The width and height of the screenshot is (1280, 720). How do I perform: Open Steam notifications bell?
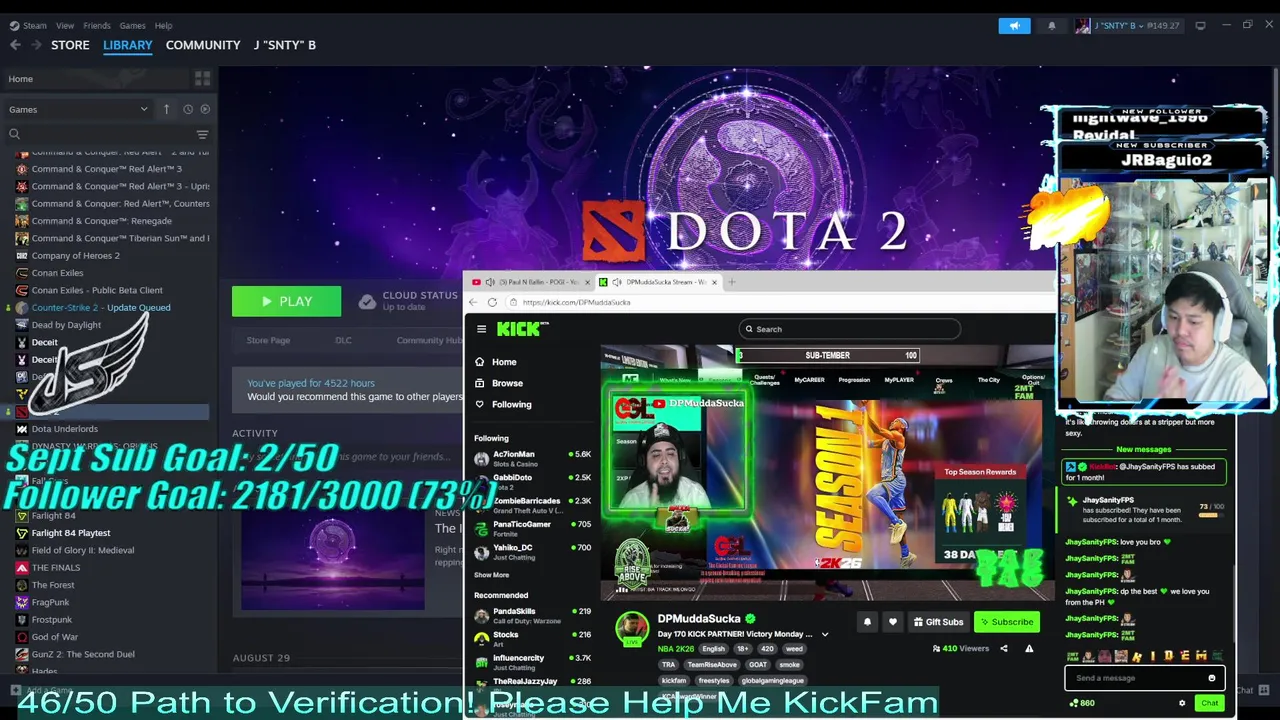coord(1051,26)
